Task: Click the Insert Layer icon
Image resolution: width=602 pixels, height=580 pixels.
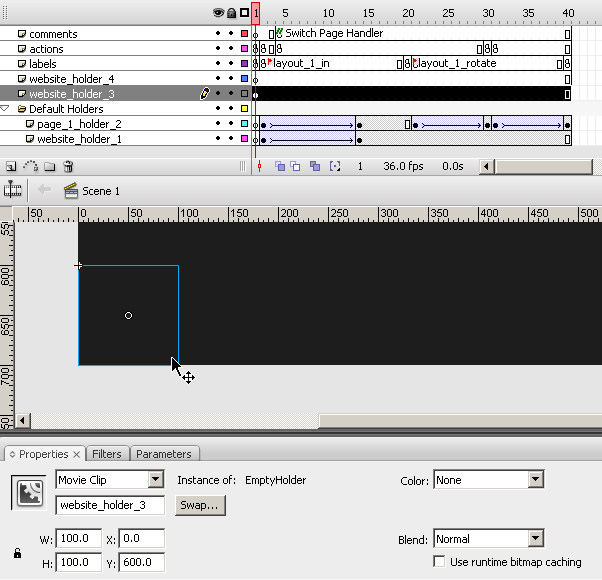Action: click(x=11, y=167)
